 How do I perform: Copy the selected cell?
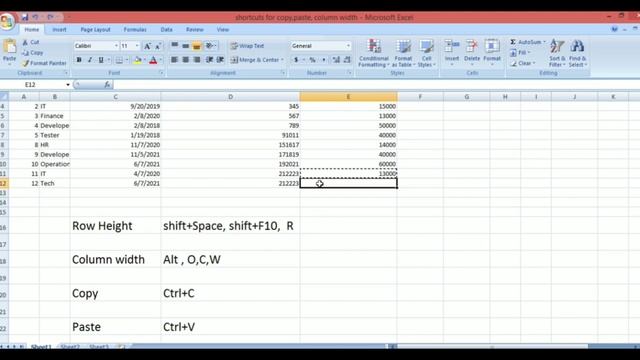tap(33, 53)
